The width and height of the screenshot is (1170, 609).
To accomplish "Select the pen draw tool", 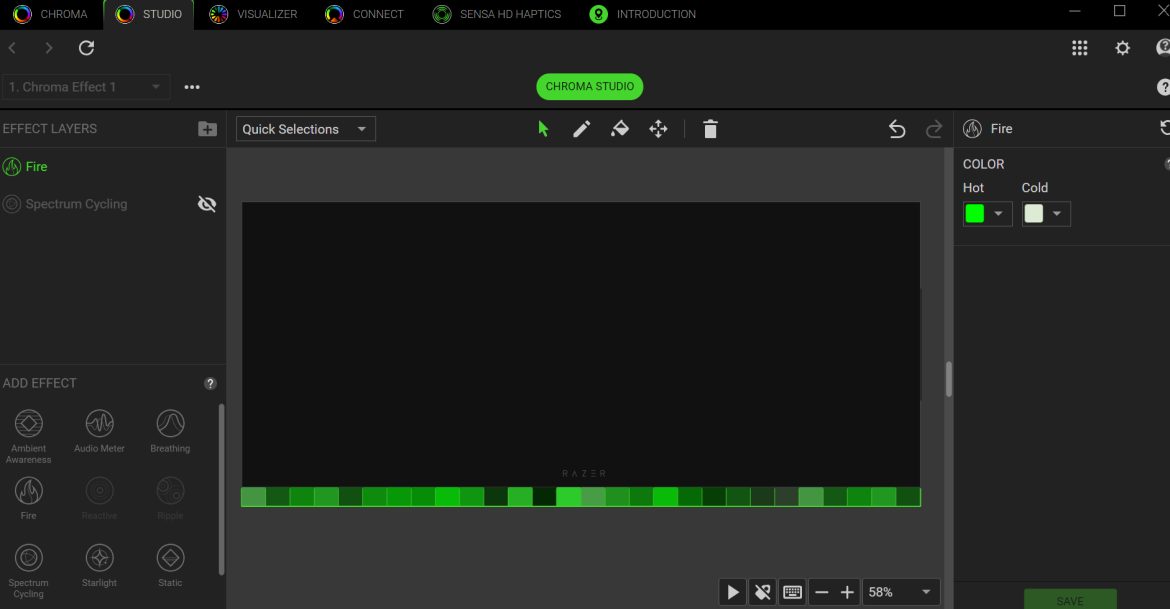I will [581, 129].
